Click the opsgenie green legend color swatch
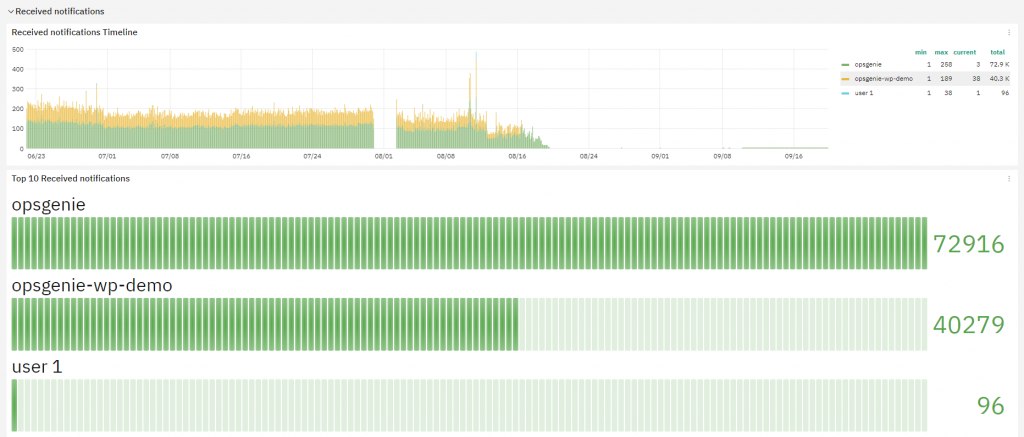1024x437 pixels. (846, 65)
